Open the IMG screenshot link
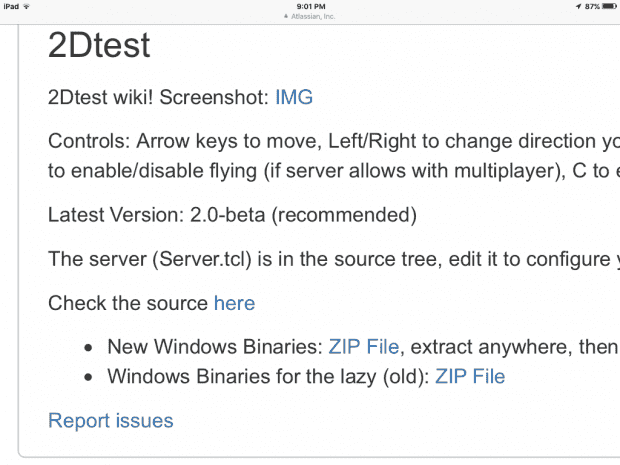Viewport: 620px width, 465px height. (294, 97)
